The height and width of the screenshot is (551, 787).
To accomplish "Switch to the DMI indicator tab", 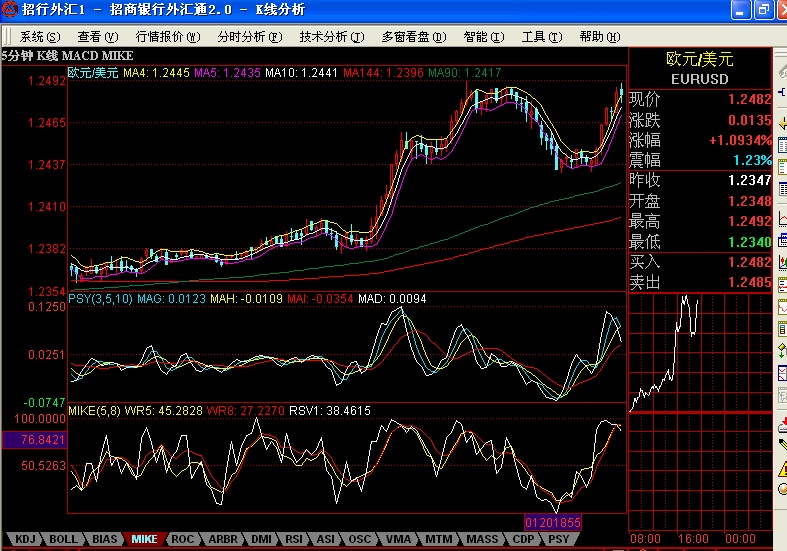I will [x=261, y=539].
